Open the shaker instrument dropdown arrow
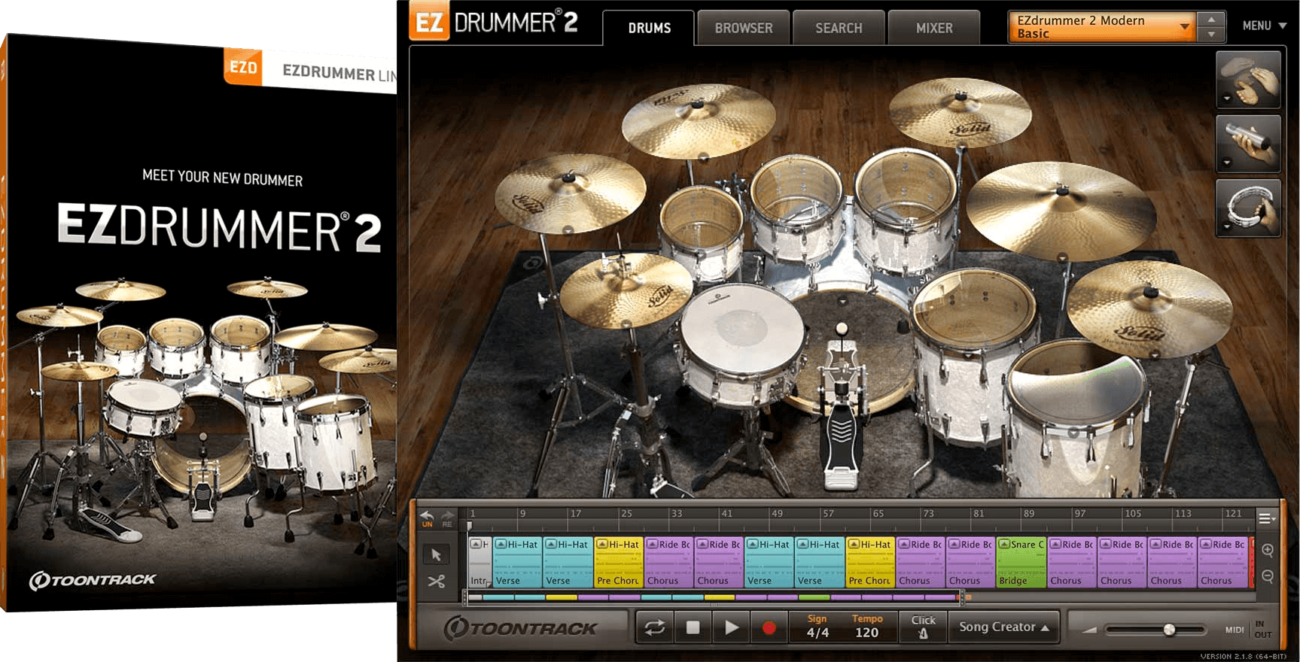This screenshot has width=1300, height=662. pos(1226,164)
